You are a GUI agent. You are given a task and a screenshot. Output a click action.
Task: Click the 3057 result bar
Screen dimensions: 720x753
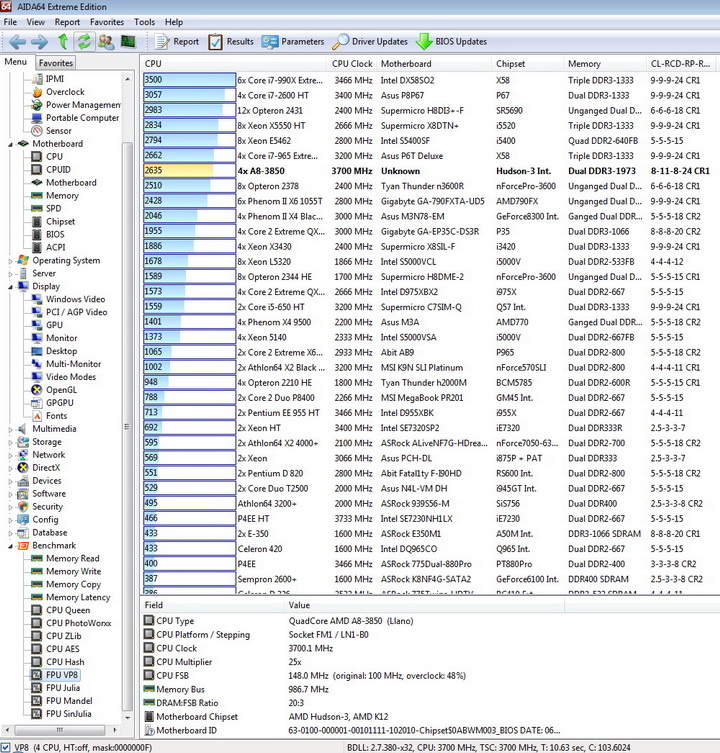click(x=189, y=95)
